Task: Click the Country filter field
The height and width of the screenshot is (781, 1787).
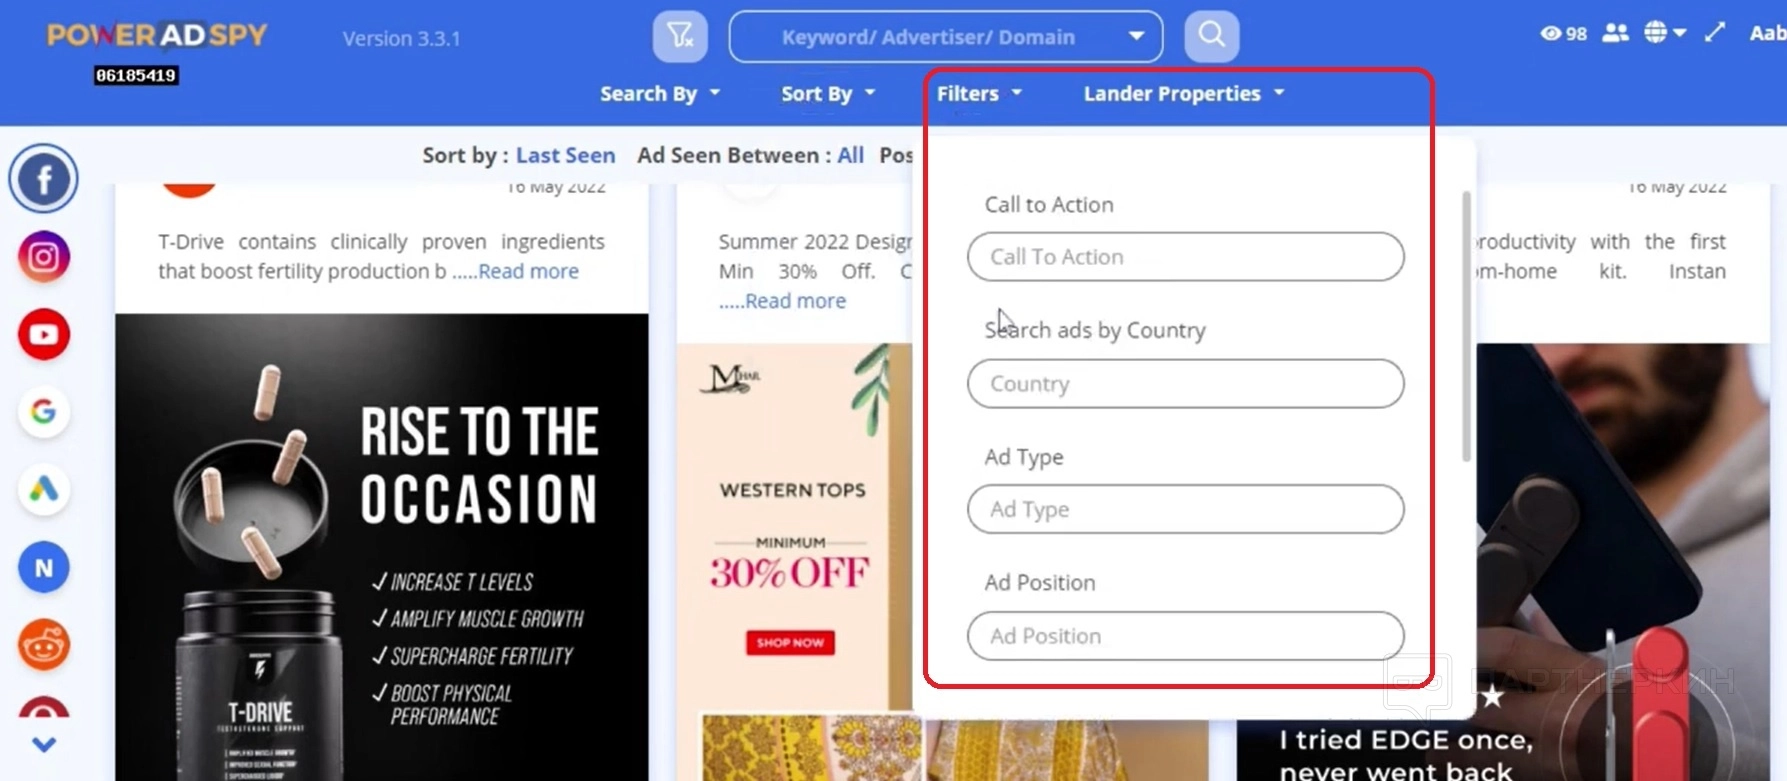Action: point(1185,384)
